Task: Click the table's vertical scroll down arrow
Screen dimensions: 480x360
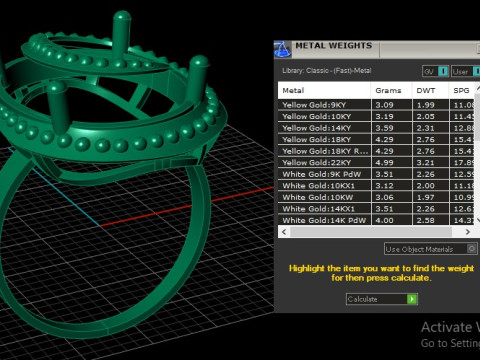Action: [x=477, y=220]
